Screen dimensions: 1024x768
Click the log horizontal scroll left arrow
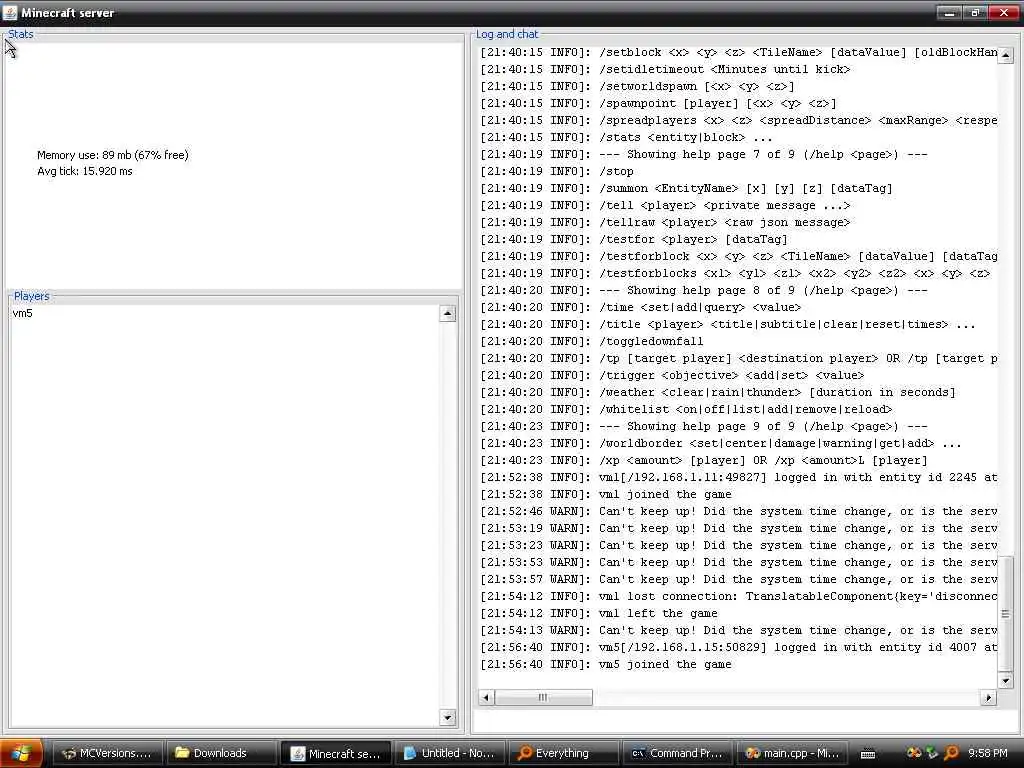pyautogui.click(x=486, y=697)
